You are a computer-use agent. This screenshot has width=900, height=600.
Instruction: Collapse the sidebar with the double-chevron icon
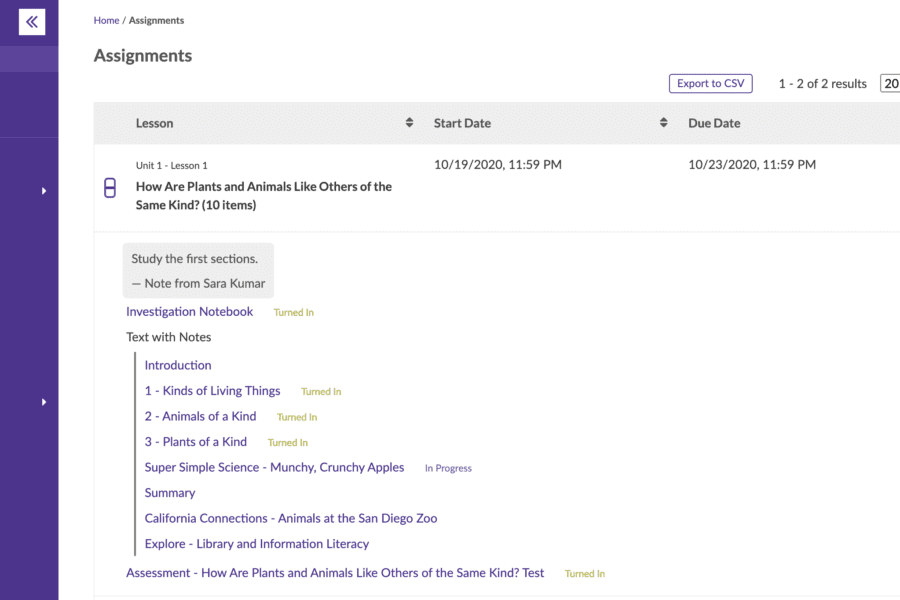32,22
